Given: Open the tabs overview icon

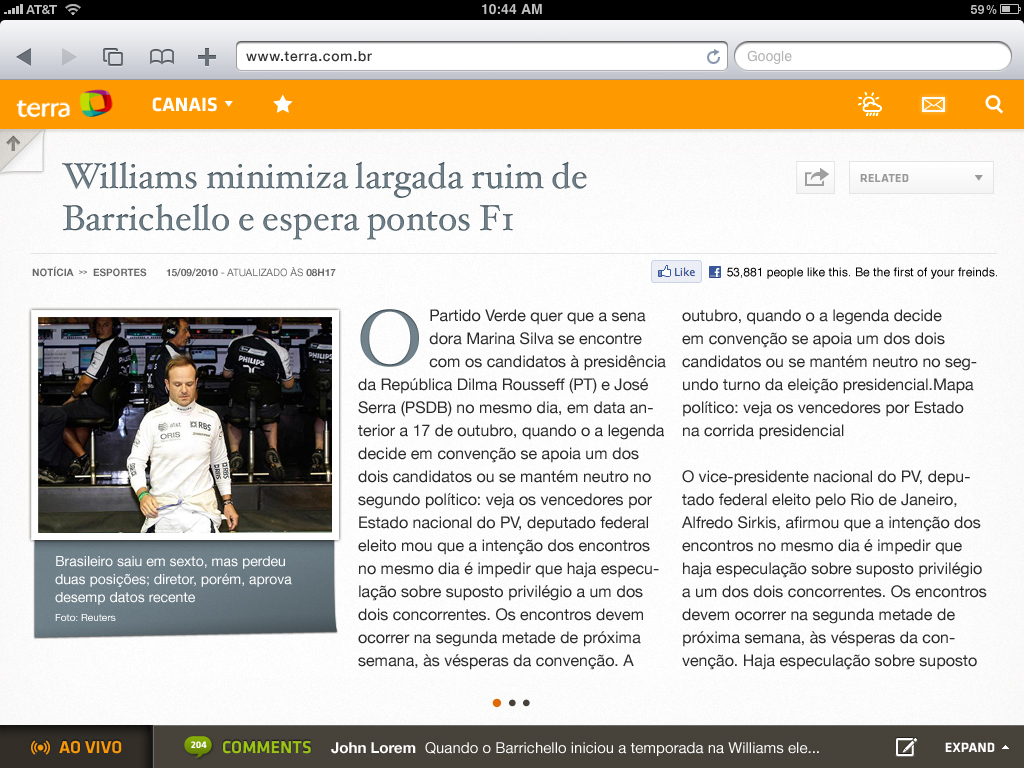Looking at the screenshot, I should (x=113, y=57).
